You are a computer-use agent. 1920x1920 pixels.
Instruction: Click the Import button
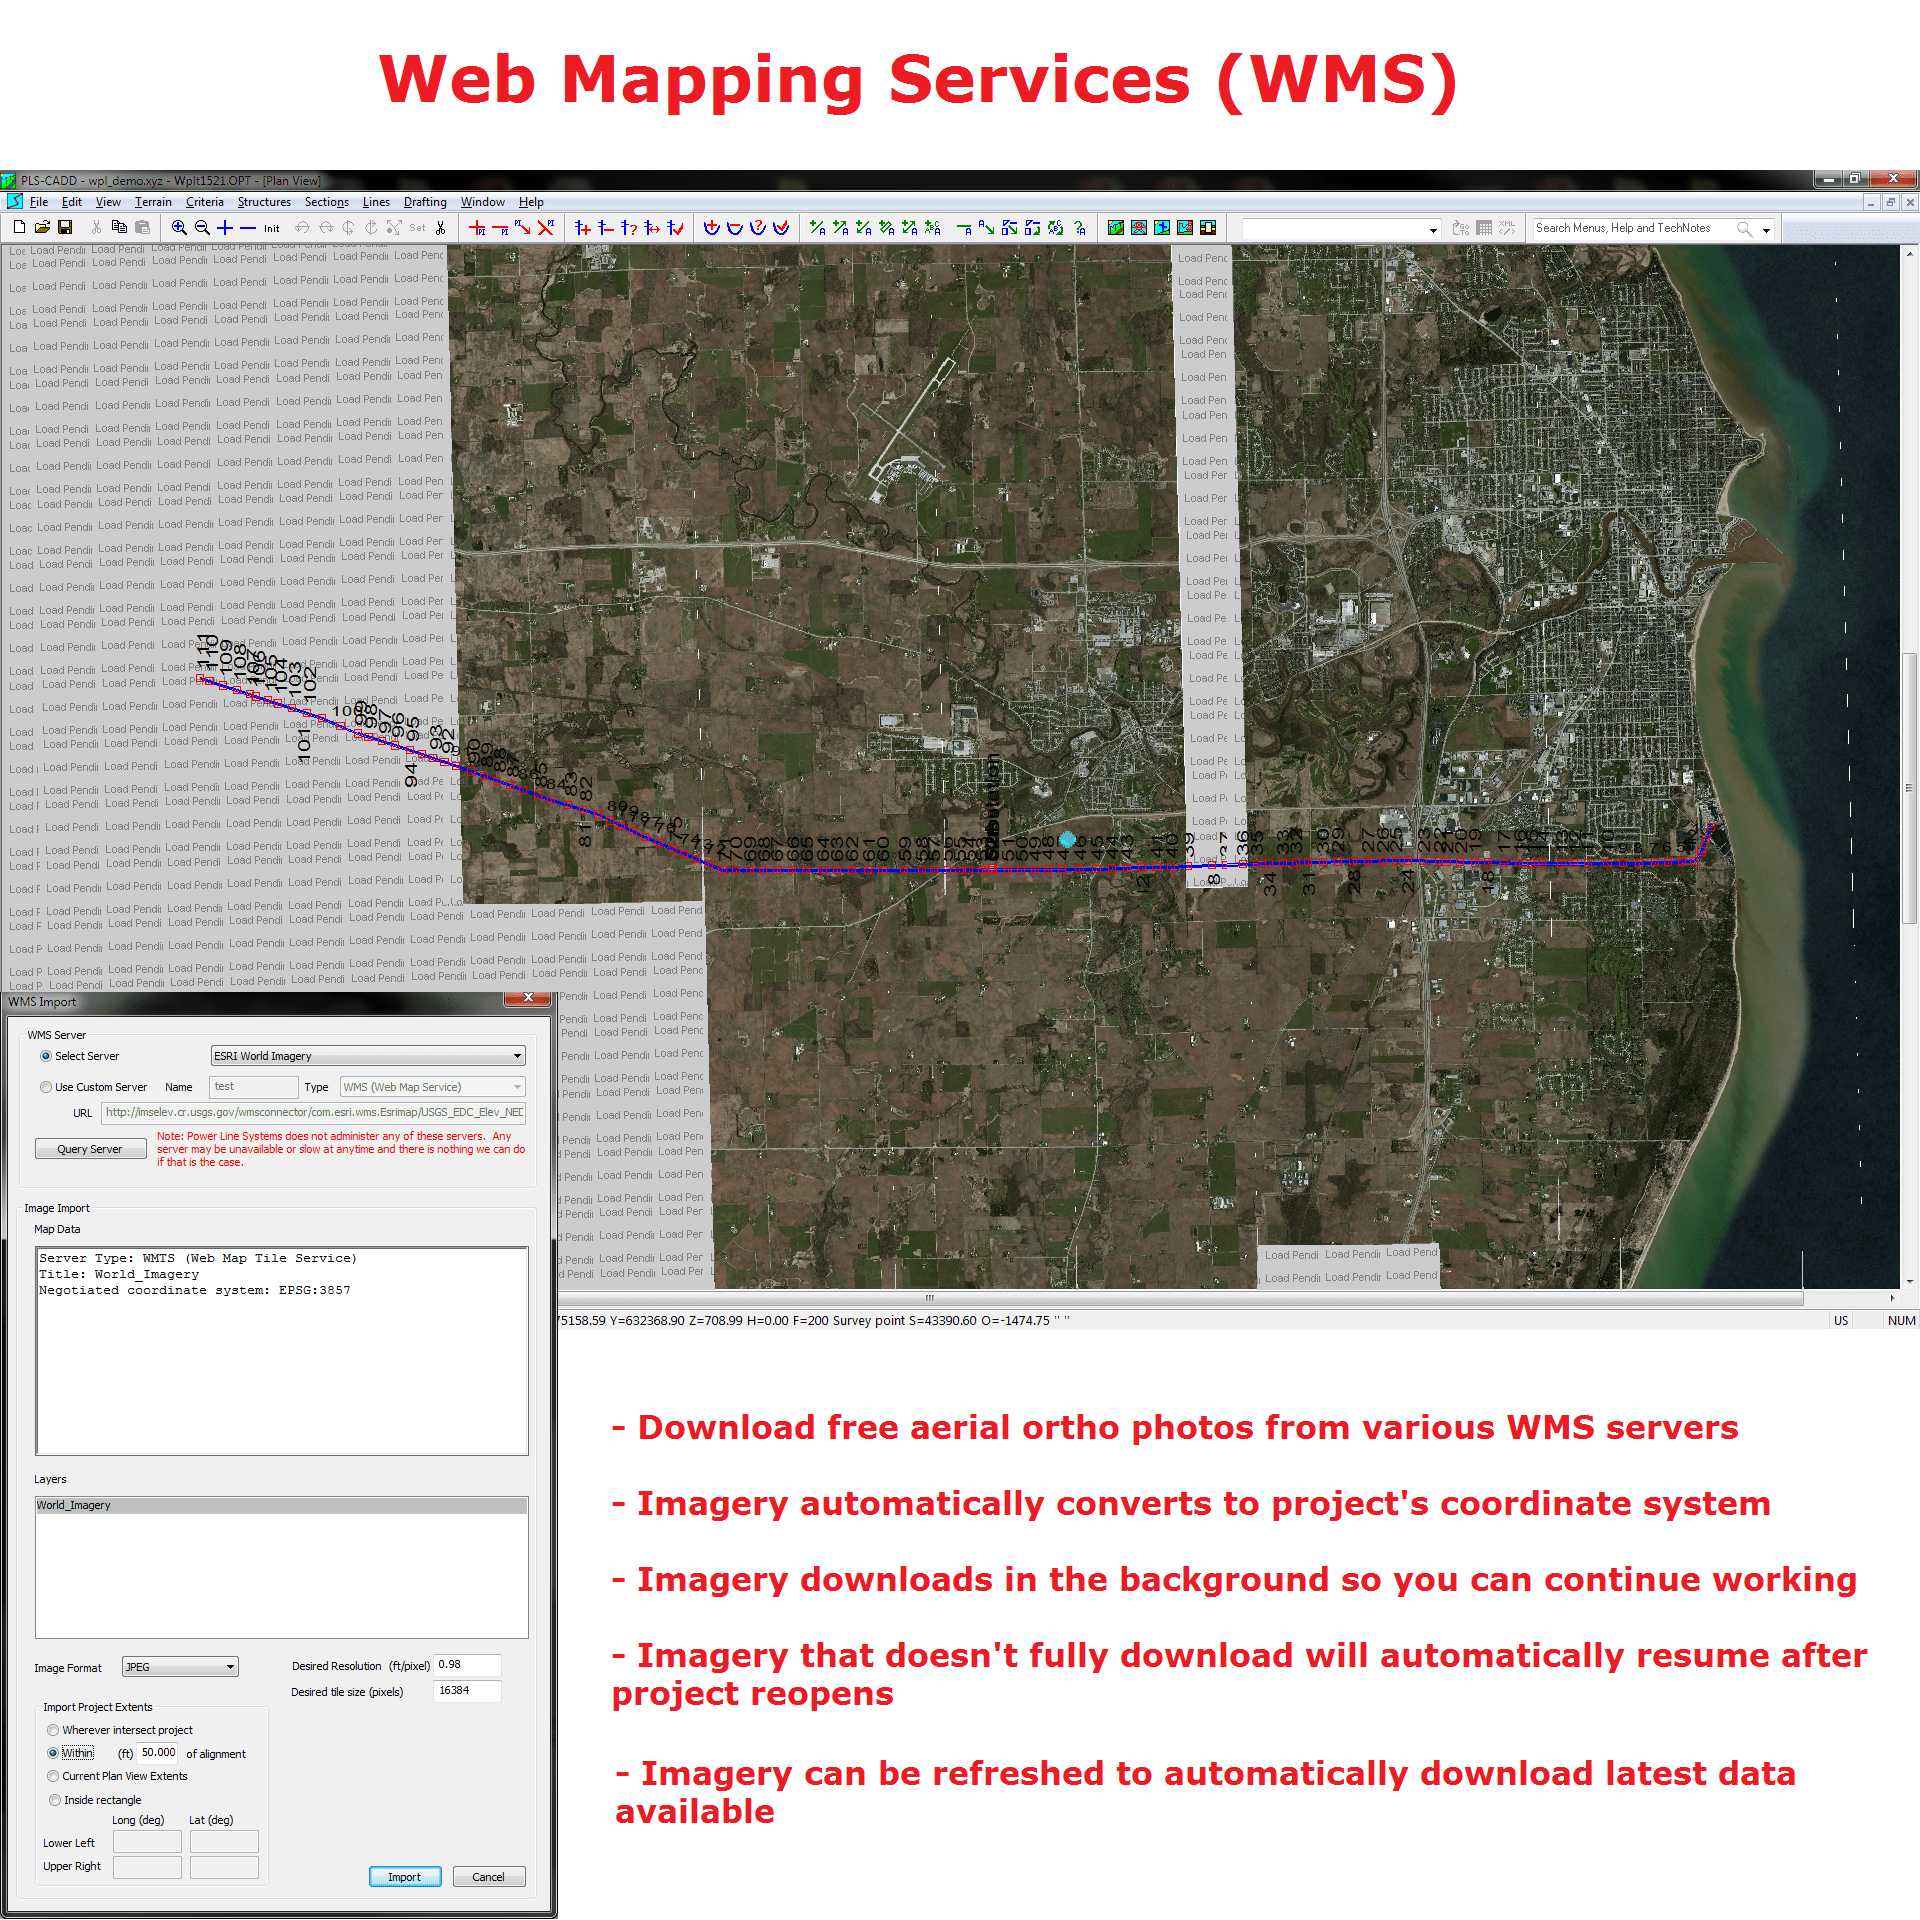[405, 1877]
